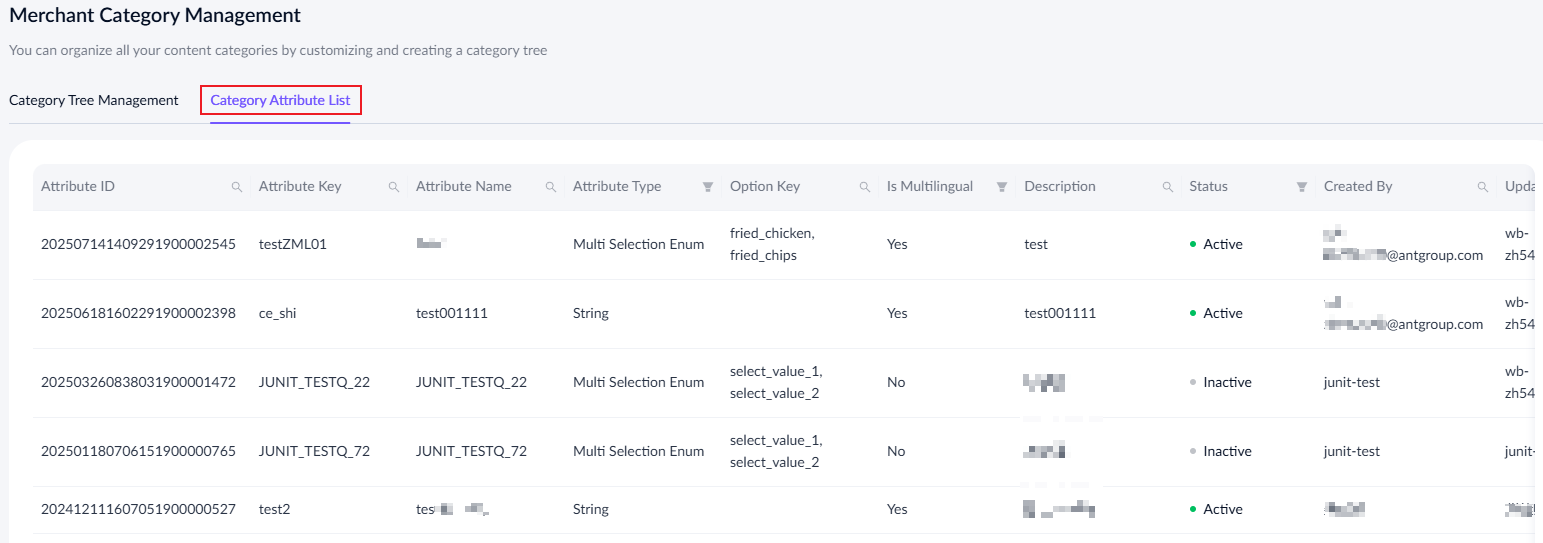Select the Category Attribute List tab
Image resolution: width=1543 pixels, height=543 pixels.
280,100
